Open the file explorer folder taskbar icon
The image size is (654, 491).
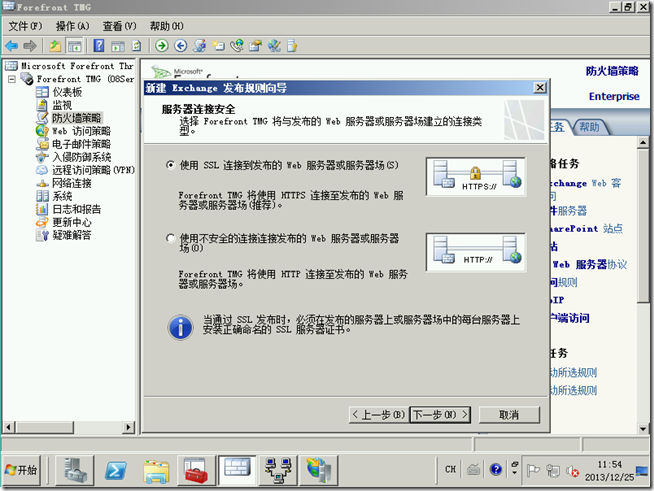tap(156, 470)
